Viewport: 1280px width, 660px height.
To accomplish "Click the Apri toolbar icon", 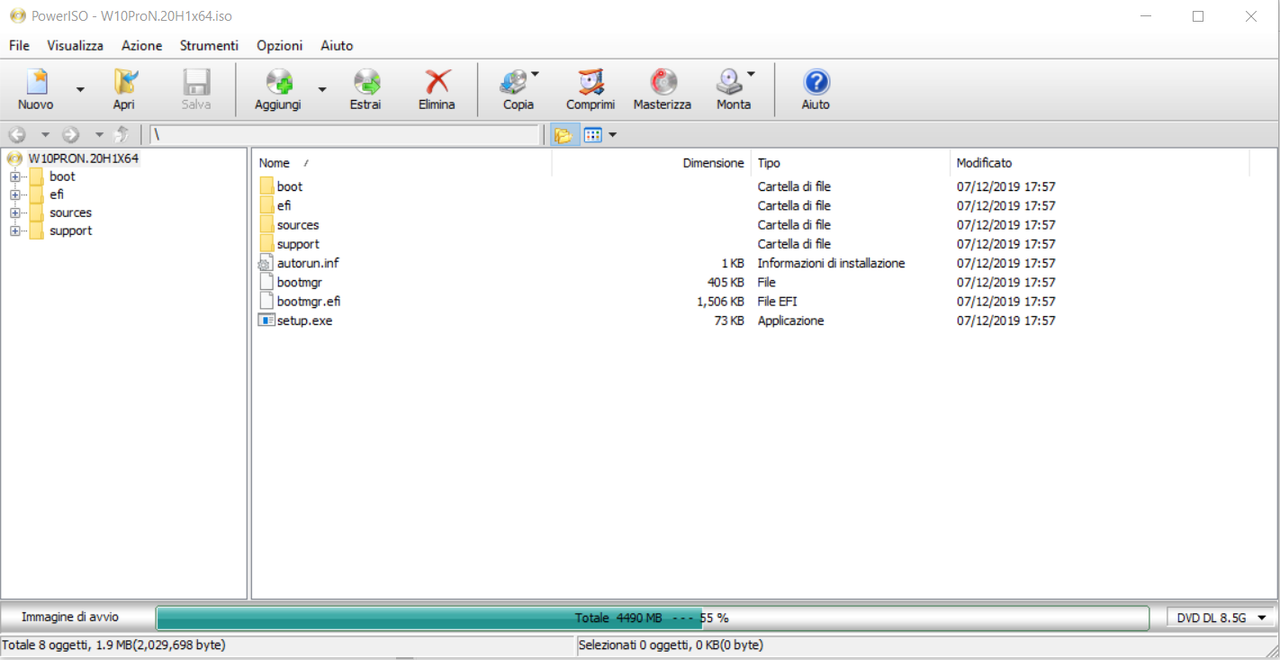I will (x=124, y=82).
